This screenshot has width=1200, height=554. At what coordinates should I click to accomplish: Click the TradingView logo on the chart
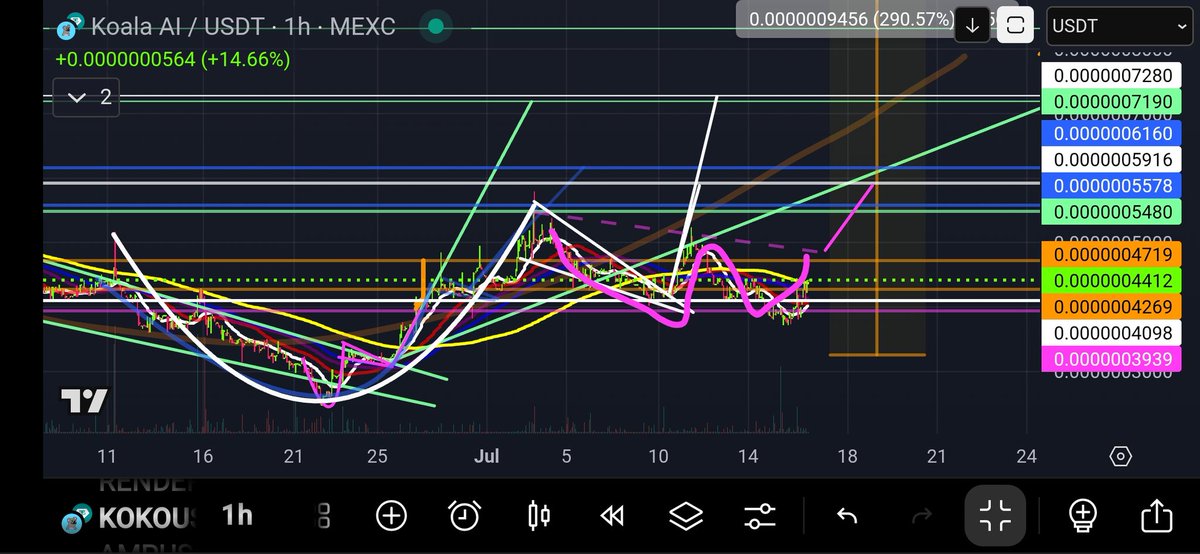pyautogui.click(x=84, y=401)
